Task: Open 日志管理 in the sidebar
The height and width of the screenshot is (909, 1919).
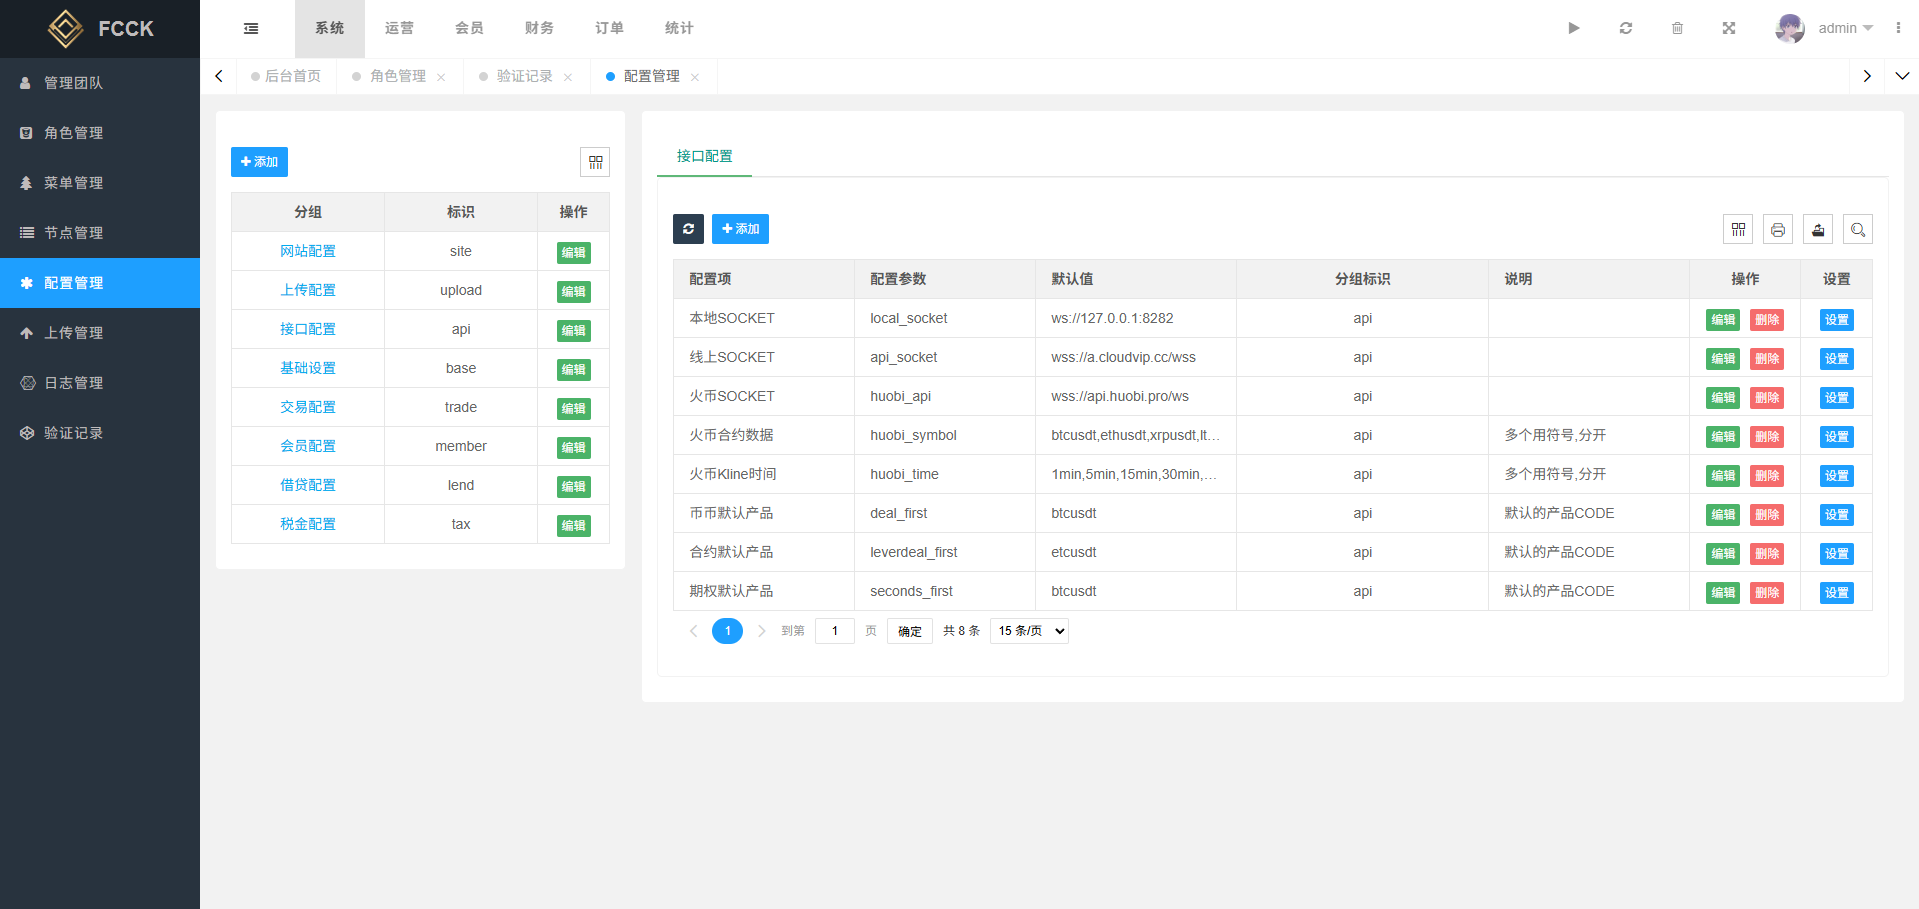Action: [x=73, y=383]
